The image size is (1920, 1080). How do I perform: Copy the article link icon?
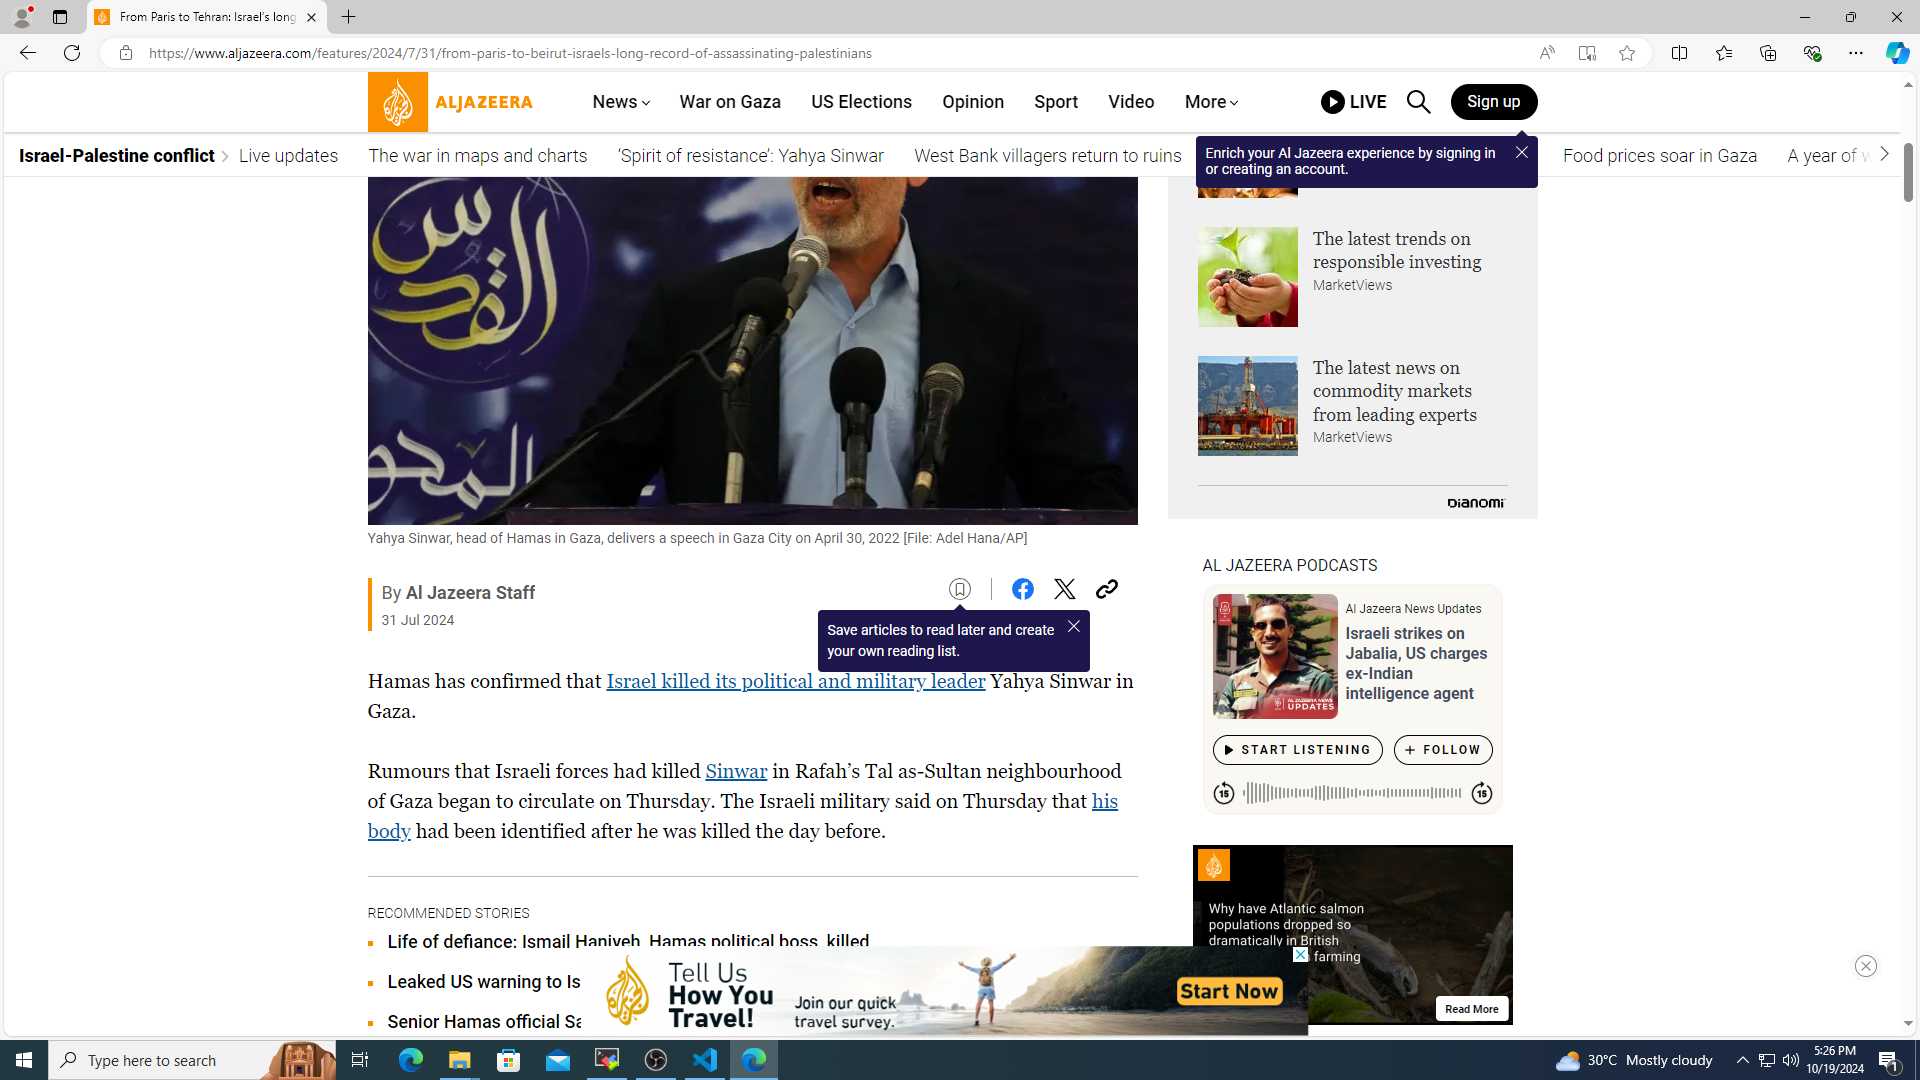pos(1106,590)
